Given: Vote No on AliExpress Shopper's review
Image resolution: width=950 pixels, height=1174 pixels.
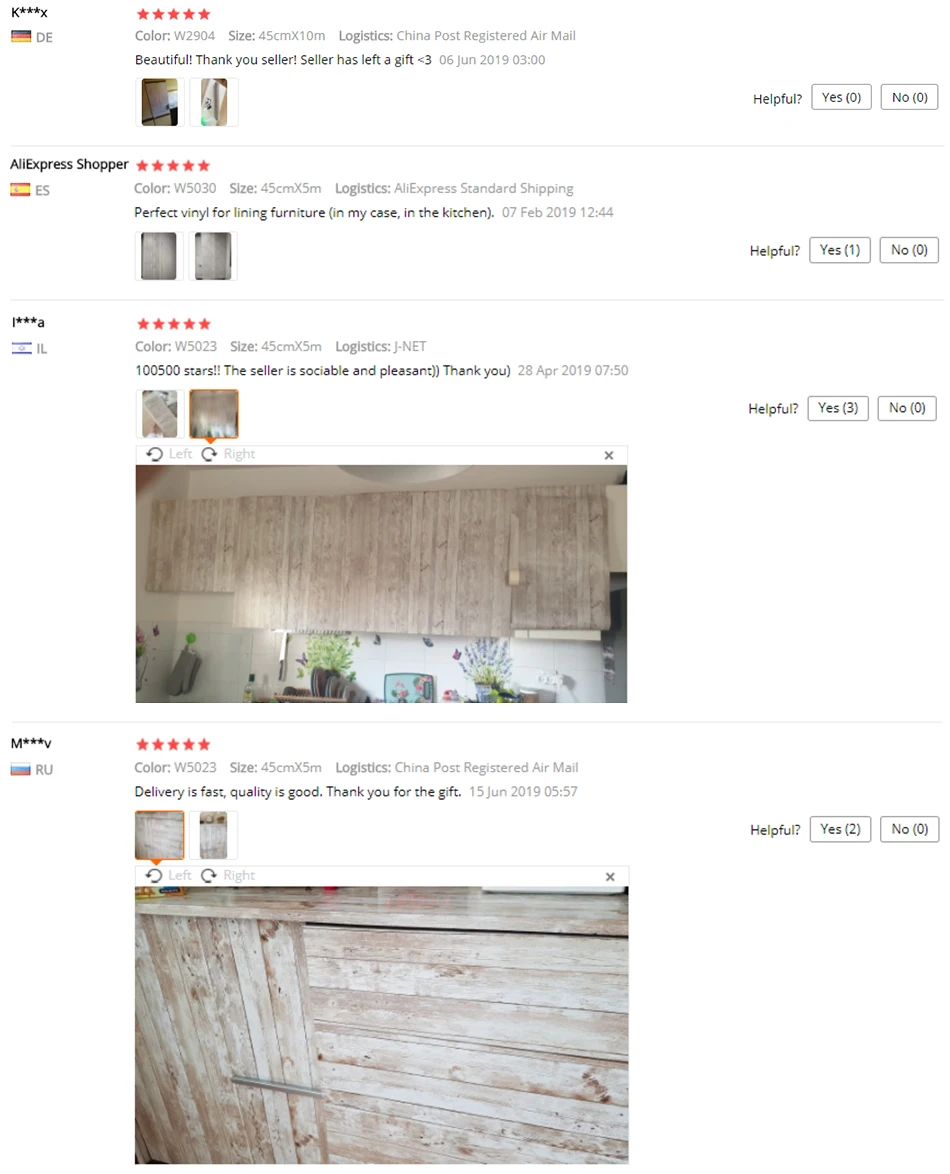Looking at the screenshot, I should pyautogui.click(x=909, y=250).
